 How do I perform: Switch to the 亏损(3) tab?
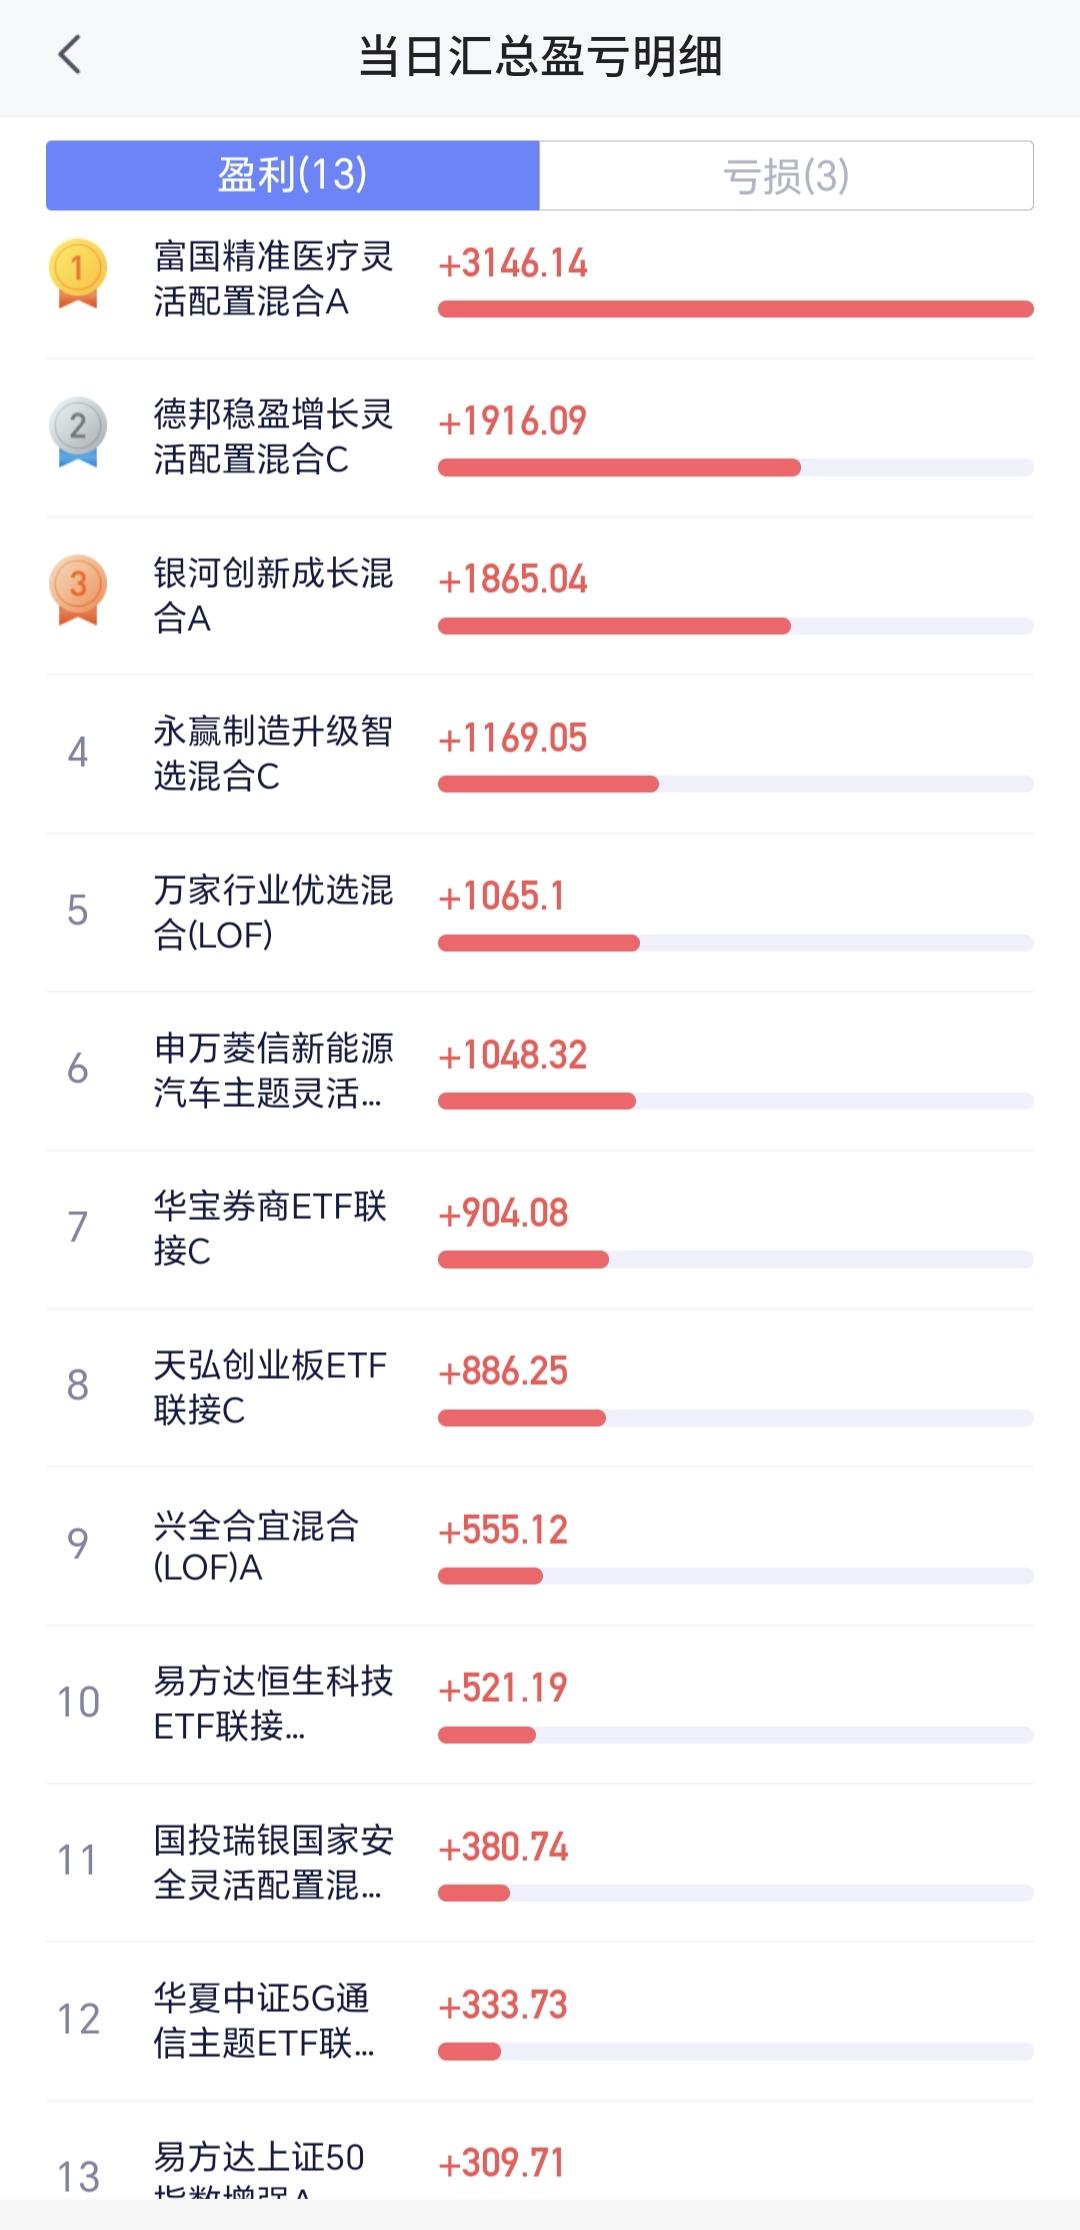786,175
